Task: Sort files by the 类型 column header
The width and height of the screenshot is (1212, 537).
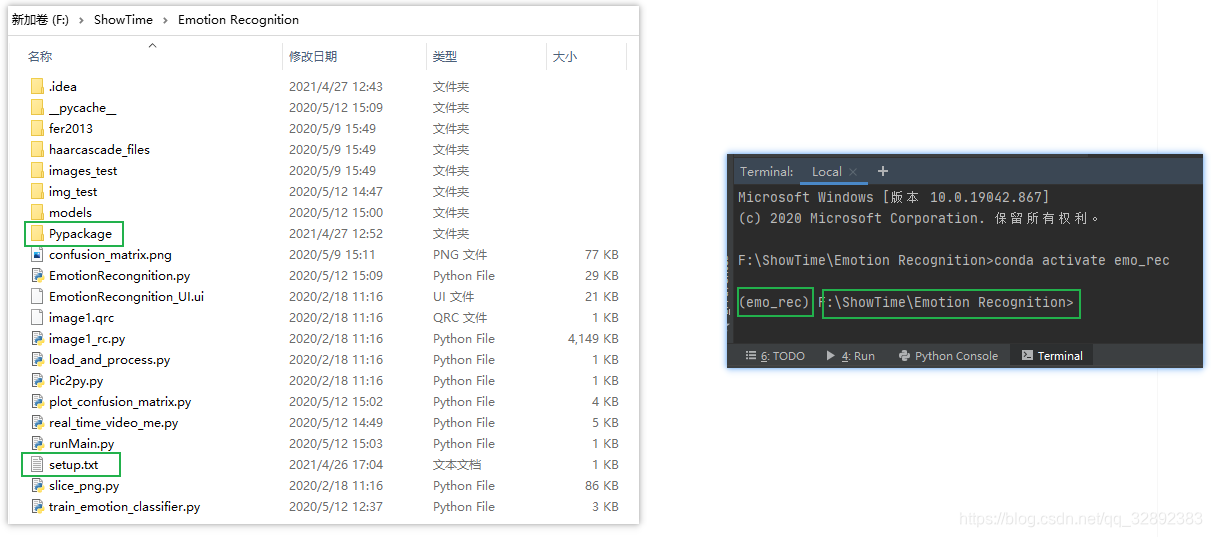Action: 445,57
